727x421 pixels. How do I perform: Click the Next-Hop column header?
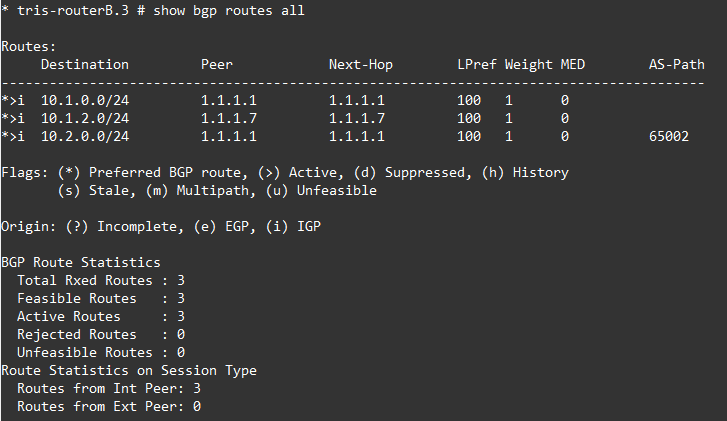coord(361,65)
